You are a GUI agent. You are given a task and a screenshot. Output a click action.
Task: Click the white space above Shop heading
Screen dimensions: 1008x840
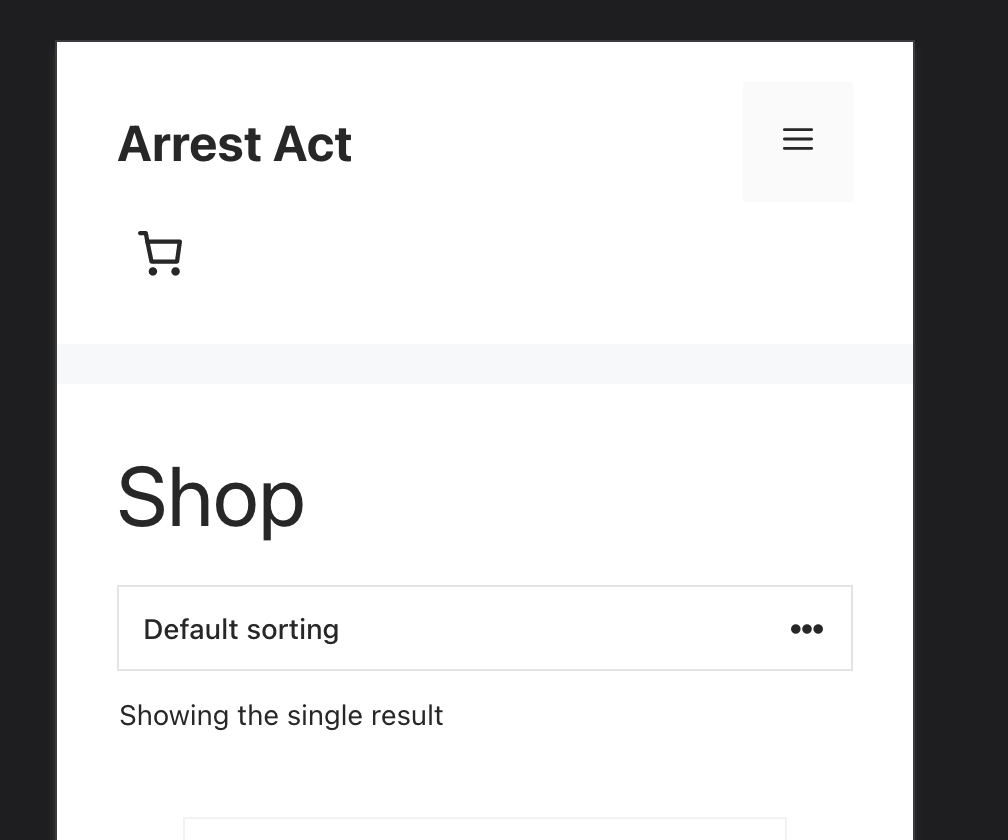pos(485,421)
